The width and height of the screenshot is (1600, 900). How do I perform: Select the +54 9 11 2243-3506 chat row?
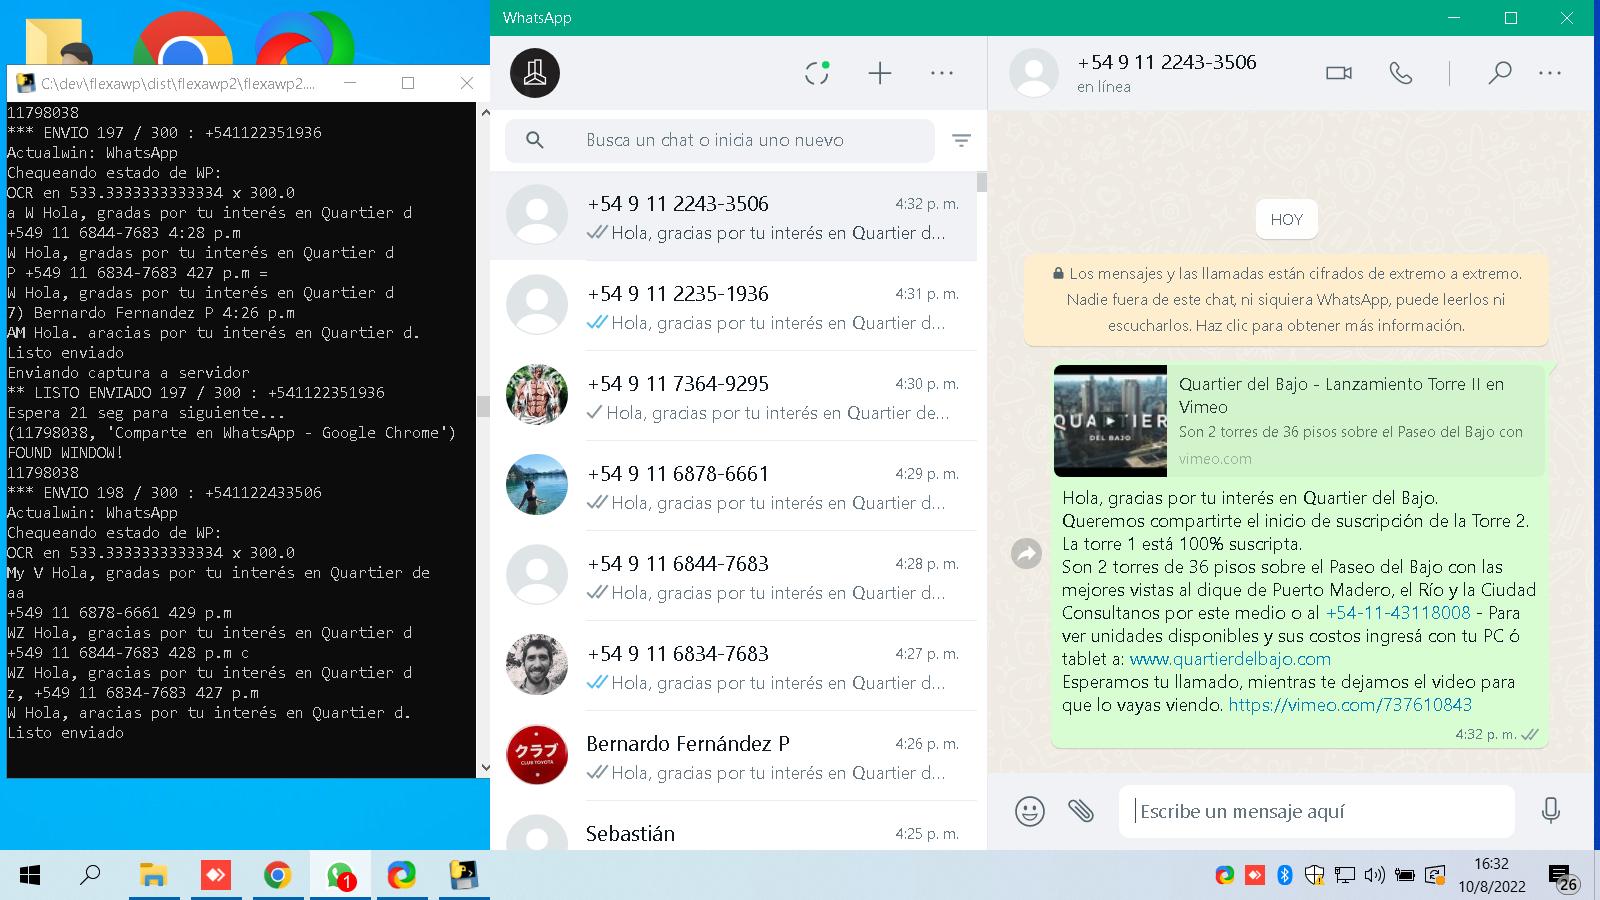[734, 216]
